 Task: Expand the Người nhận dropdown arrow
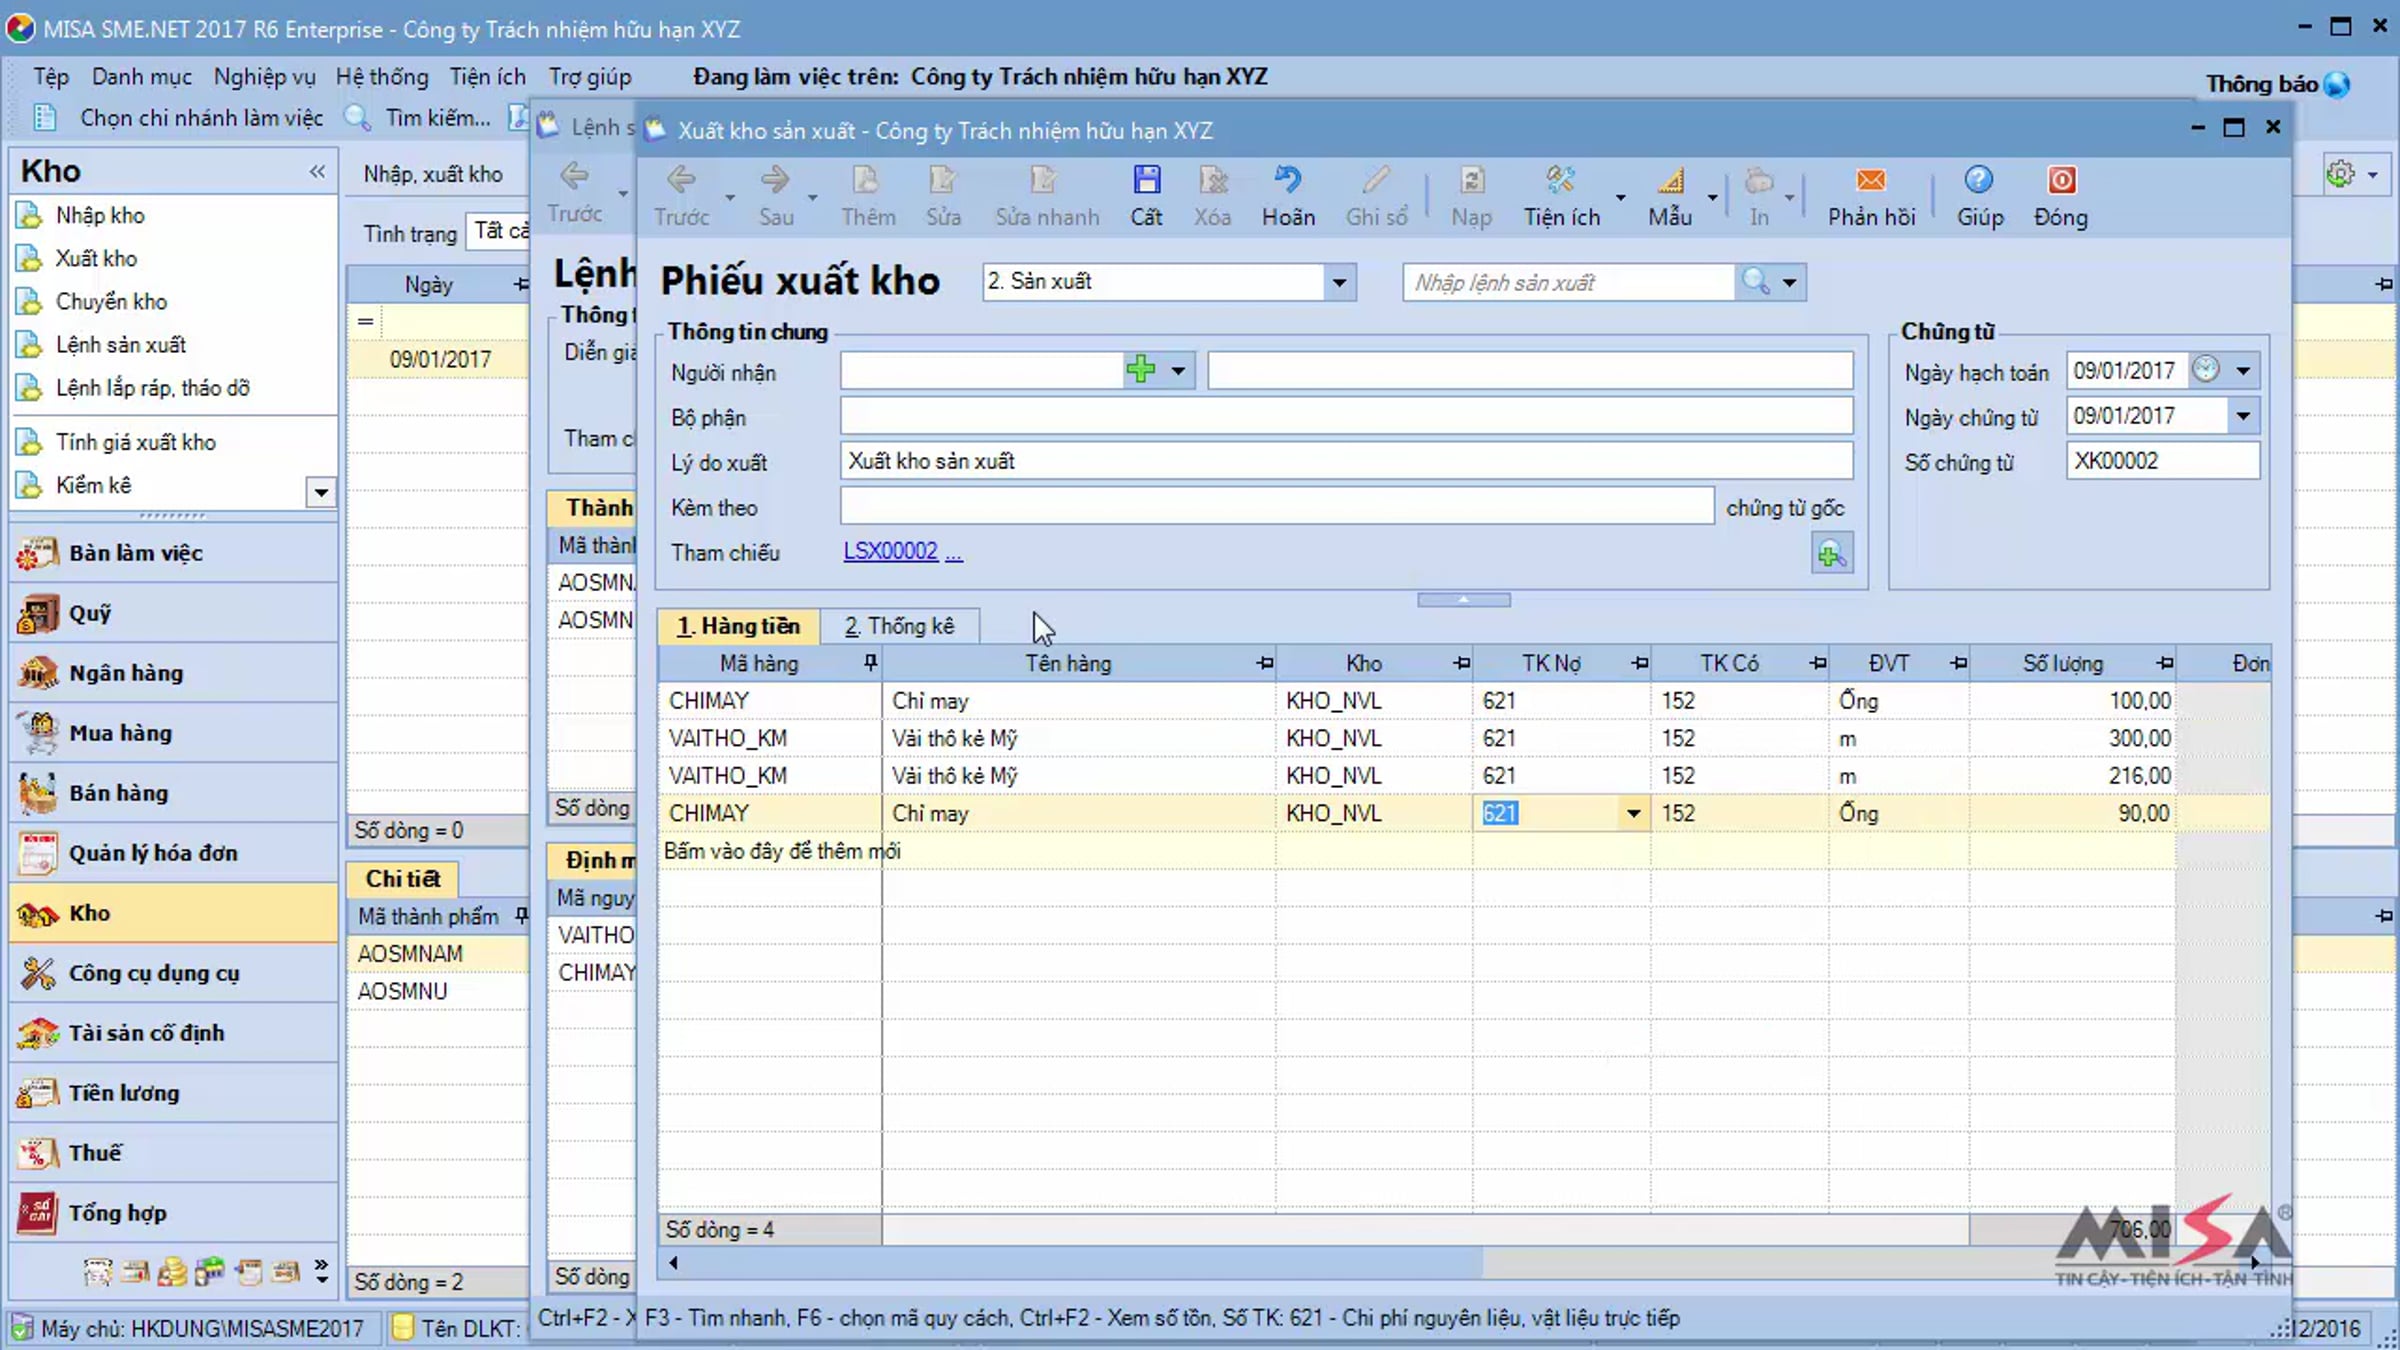point(1178,371)
